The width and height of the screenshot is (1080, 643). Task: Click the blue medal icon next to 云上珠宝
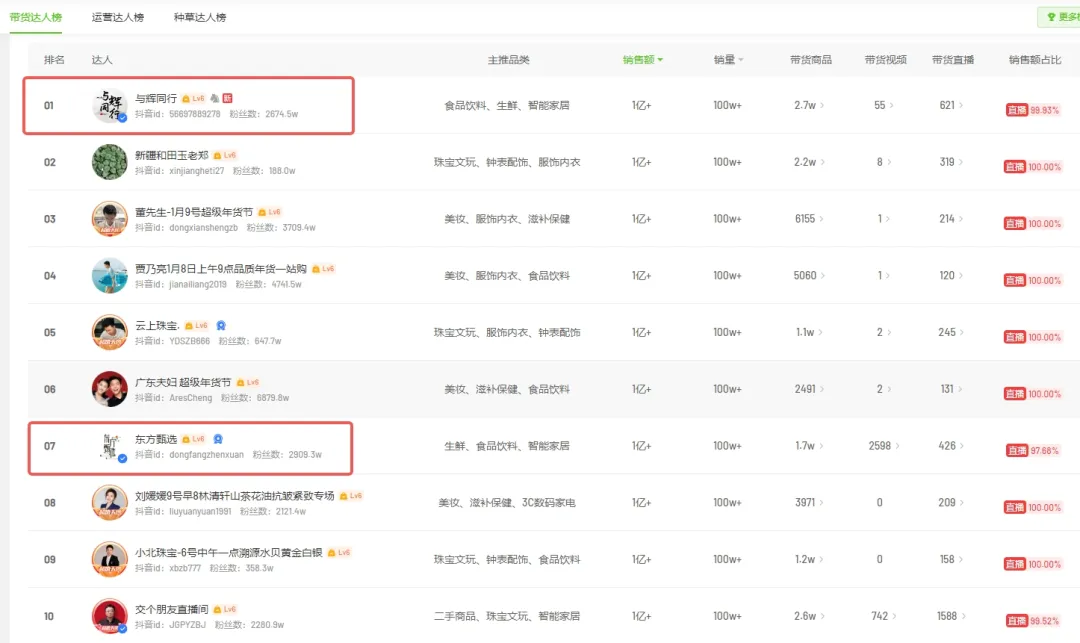[221, 326]
